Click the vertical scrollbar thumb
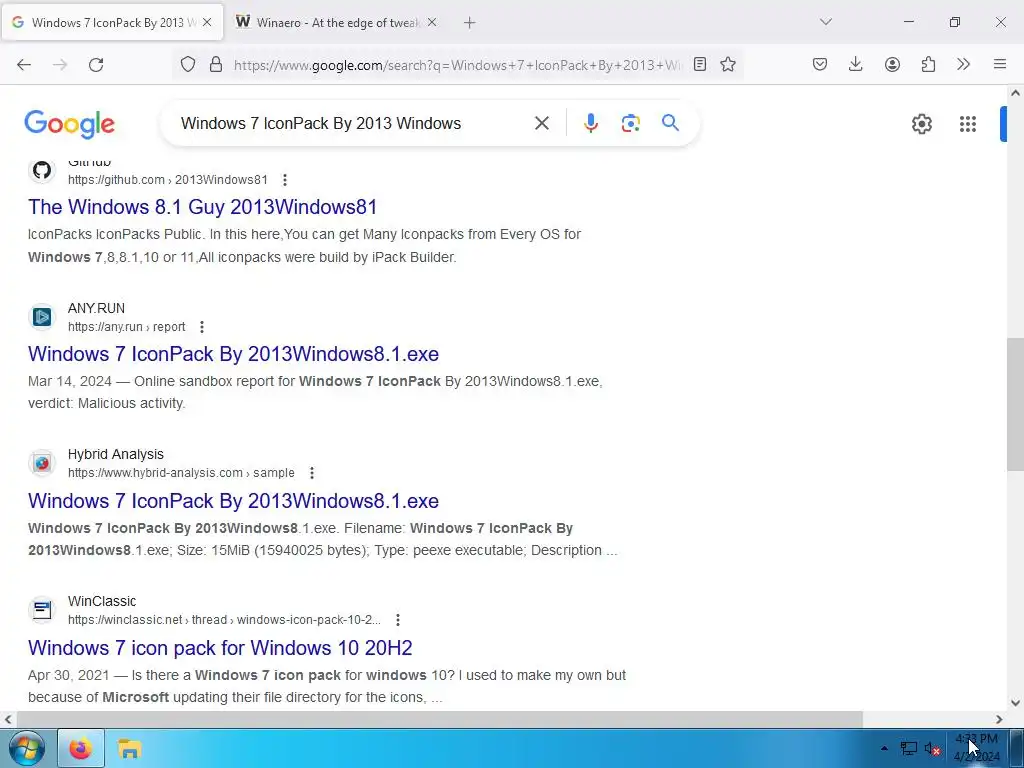The image size is (1024, 768). pos(1015,404)
